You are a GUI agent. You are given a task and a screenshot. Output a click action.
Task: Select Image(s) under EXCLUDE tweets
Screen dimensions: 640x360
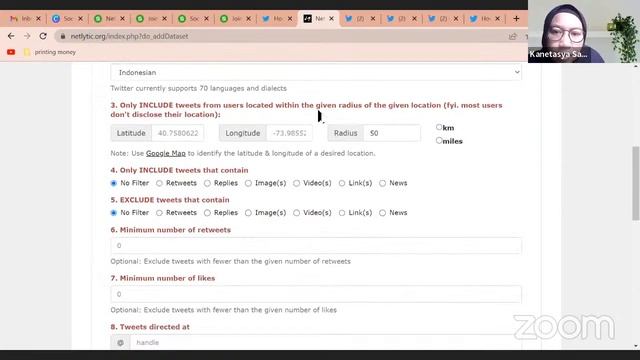coord(248,213)
